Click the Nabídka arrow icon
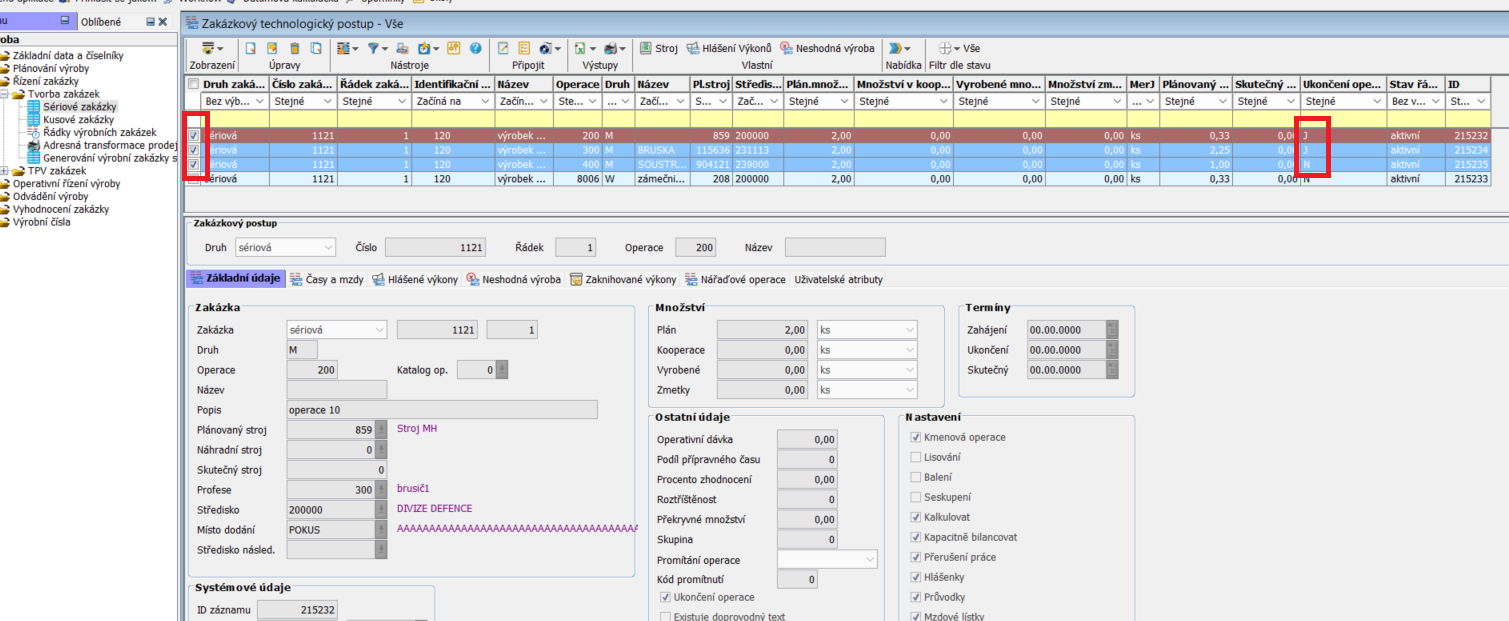The width and height of the screenshot is (1509, 621). tap(895, 48)
